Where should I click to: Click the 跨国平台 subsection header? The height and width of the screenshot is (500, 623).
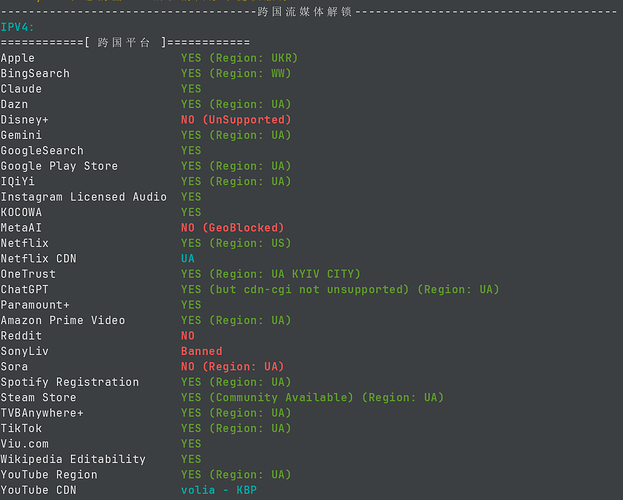[124, 43]
